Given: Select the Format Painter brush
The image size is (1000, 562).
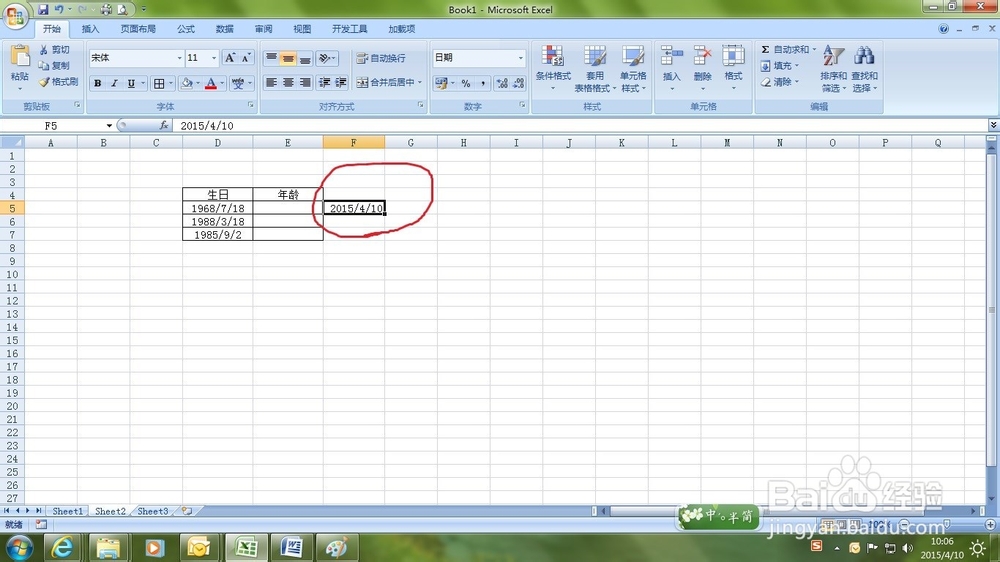Looking at the screenshot, I should [59, 82].
